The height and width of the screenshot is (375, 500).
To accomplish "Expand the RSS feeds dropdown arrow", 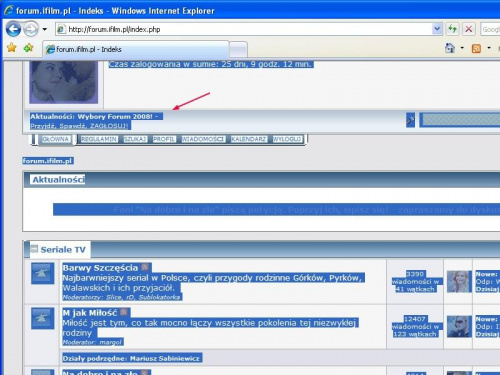I will pyautogui.click(x=489, y=48).
